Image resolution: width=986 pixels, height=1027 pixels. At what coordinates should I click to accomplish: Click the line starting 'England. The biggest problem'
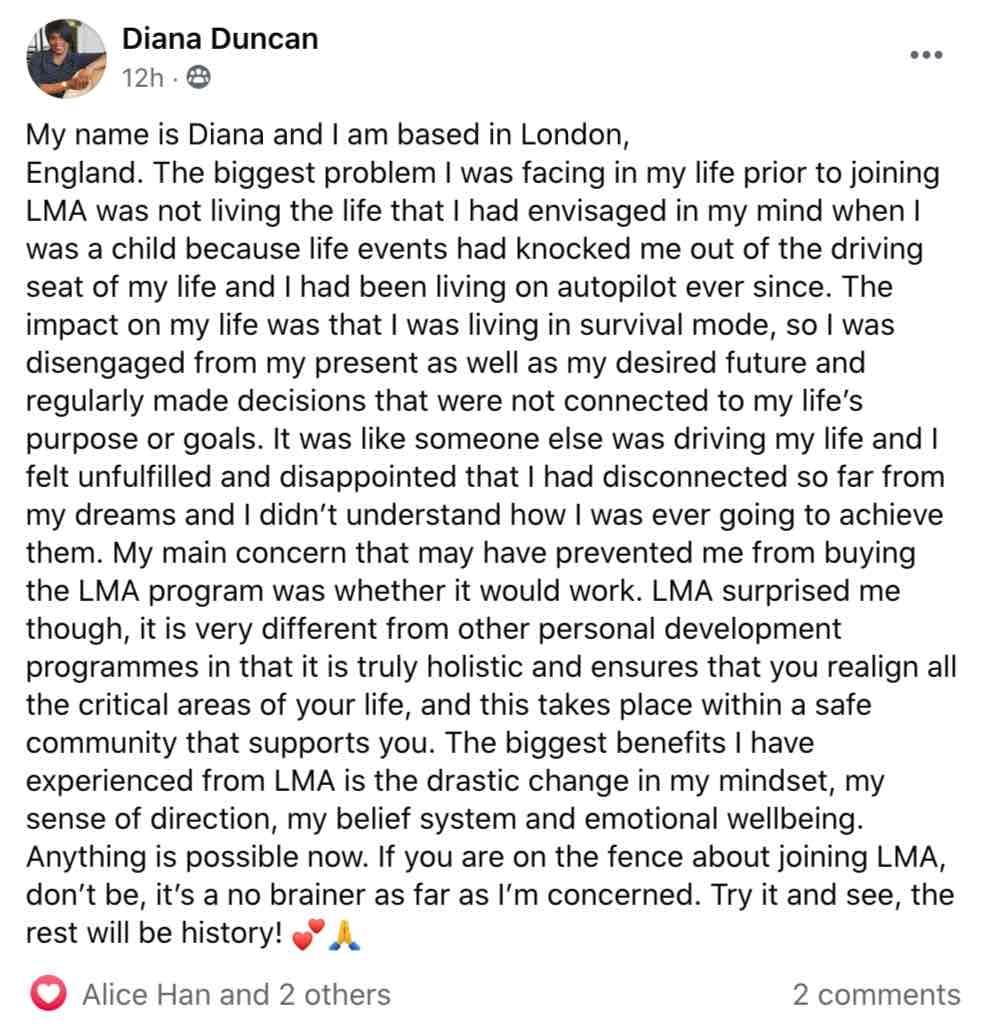click(483, 174)
